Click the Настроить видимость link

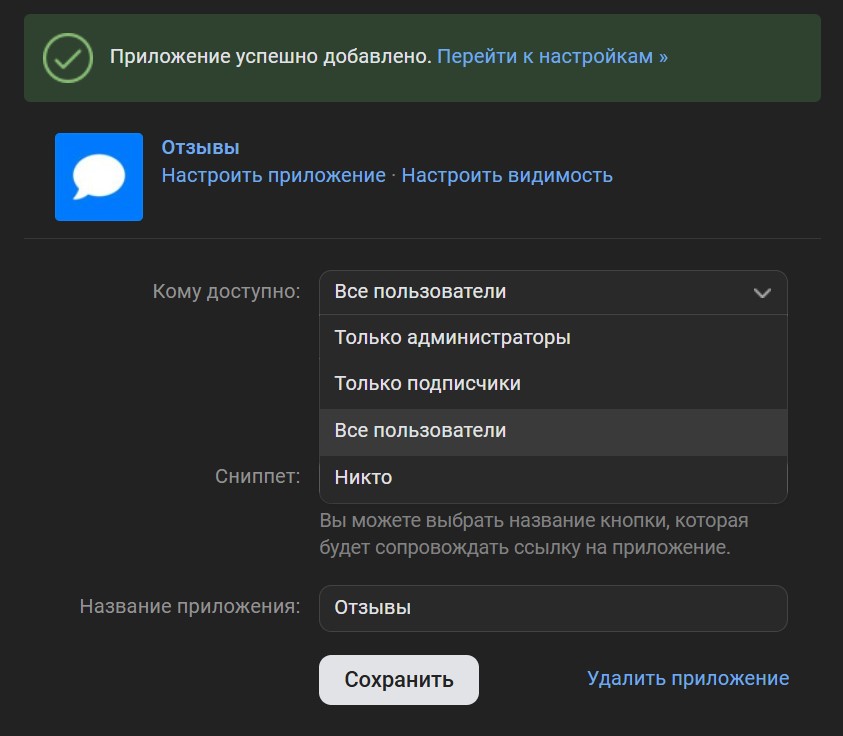[507, 175]
